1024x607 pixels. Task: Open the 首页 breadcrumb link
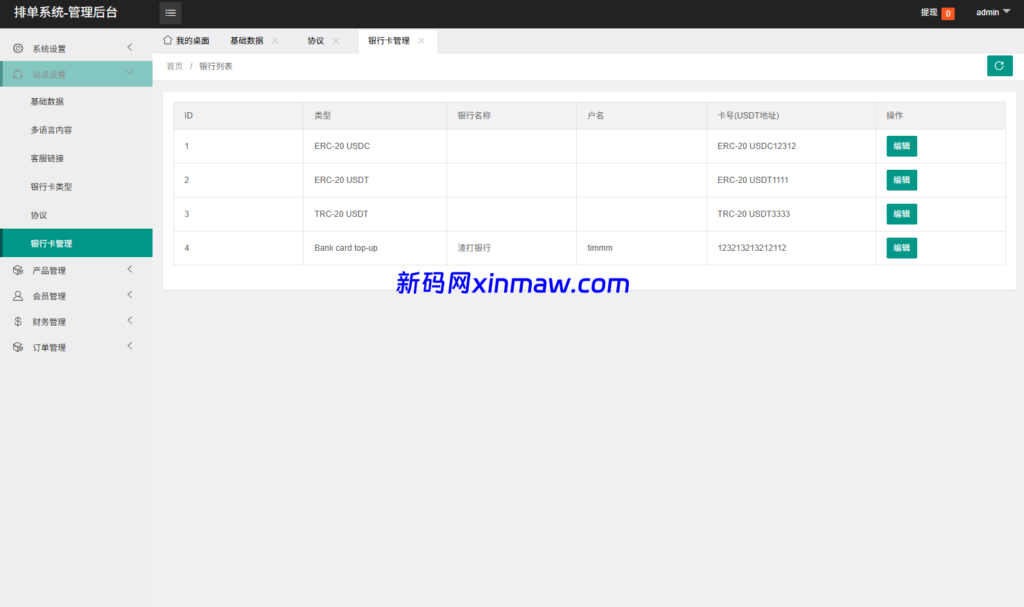click(x=174, y=65)
